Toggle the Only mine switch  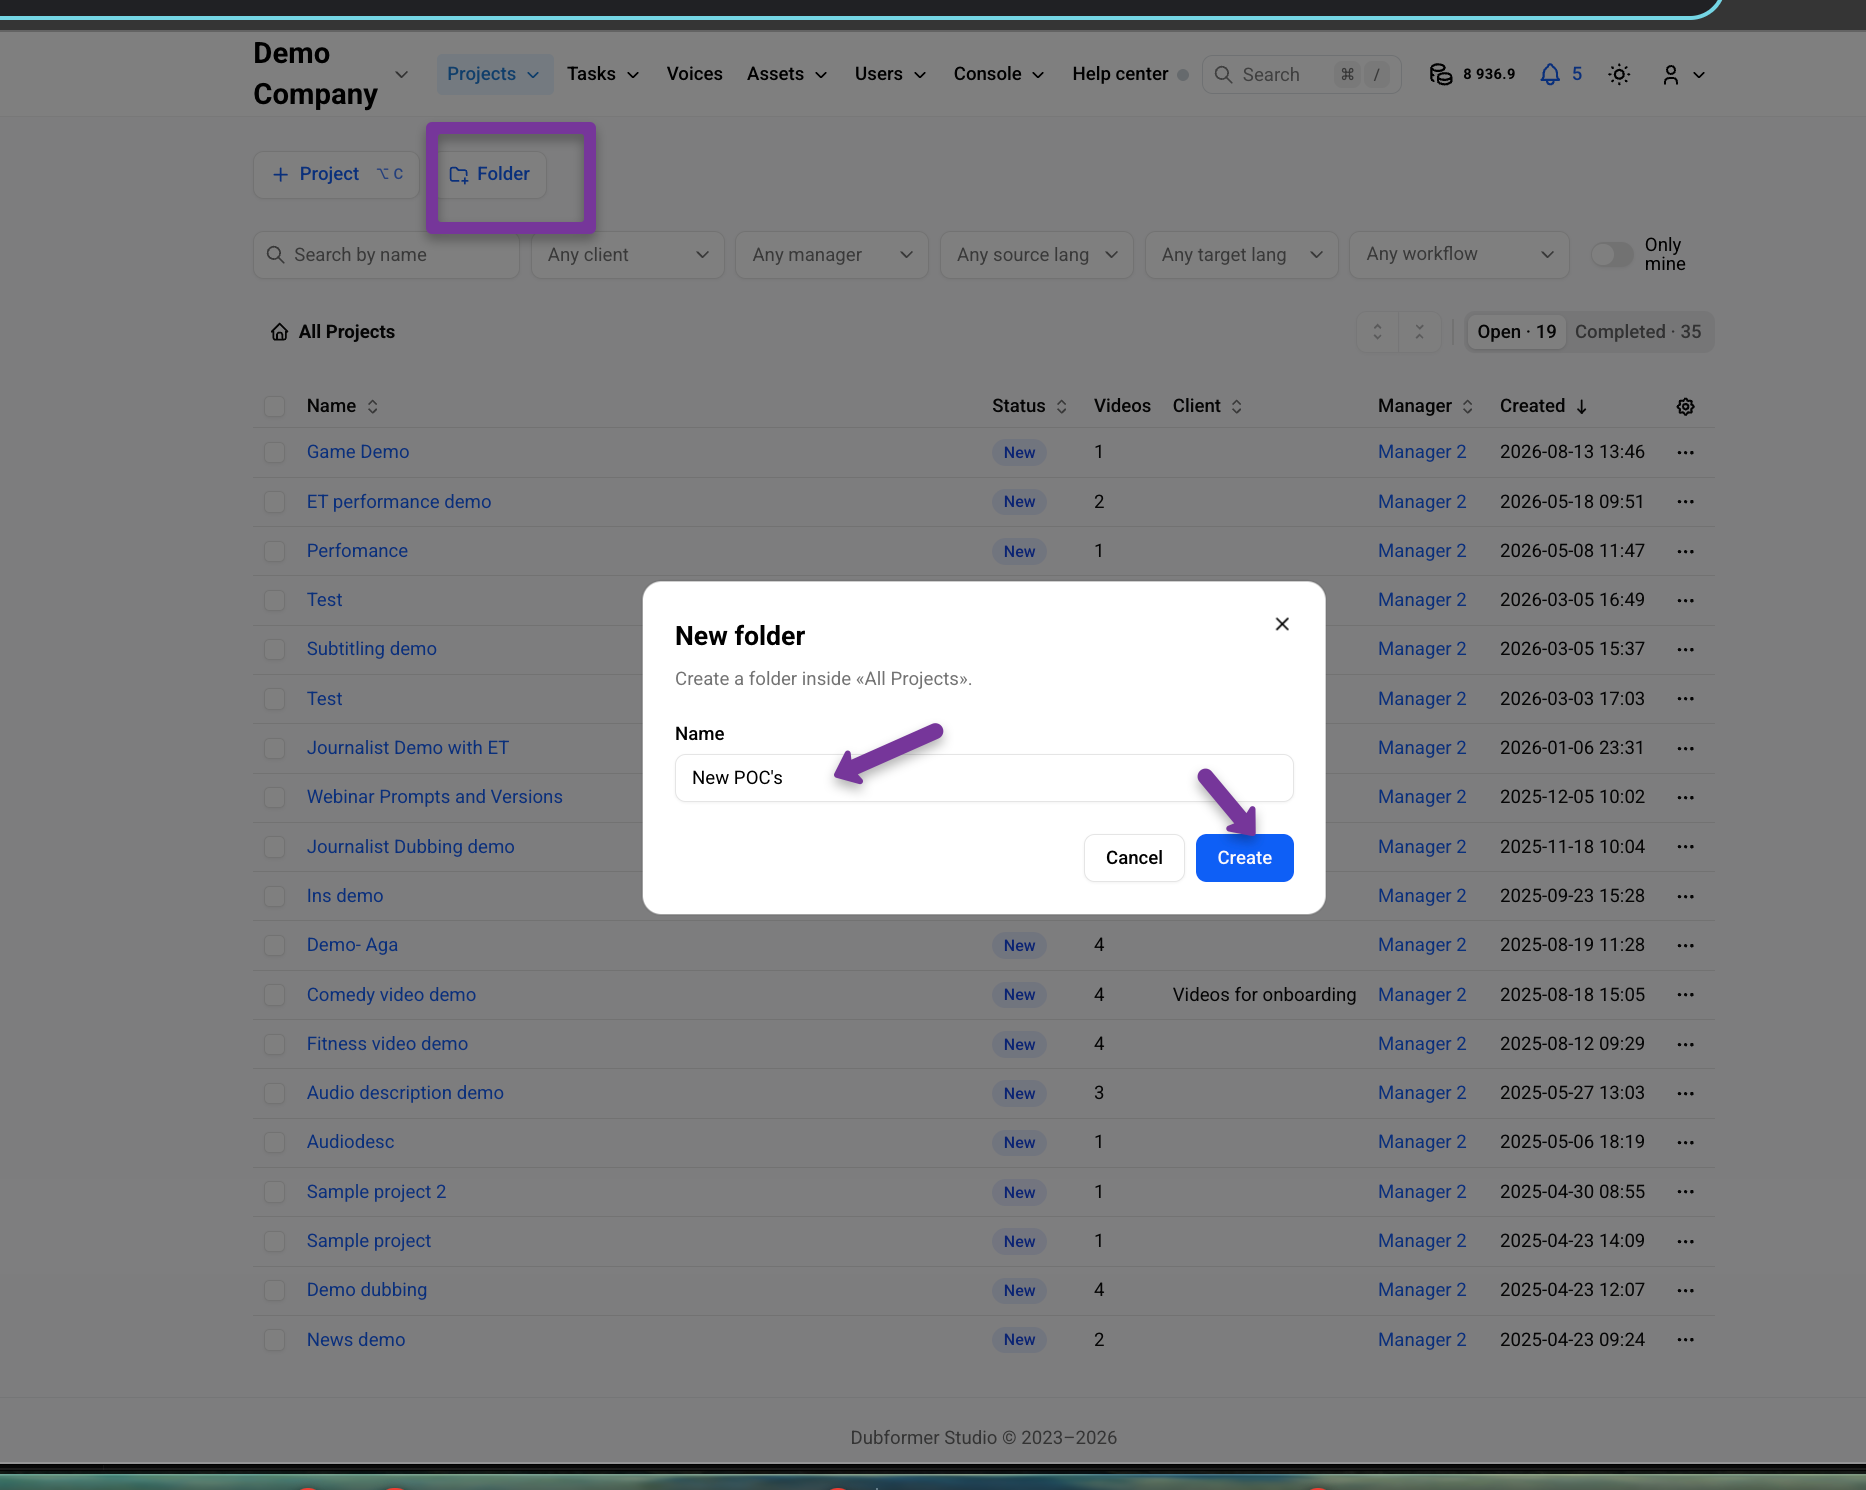tap(1611, 254)
